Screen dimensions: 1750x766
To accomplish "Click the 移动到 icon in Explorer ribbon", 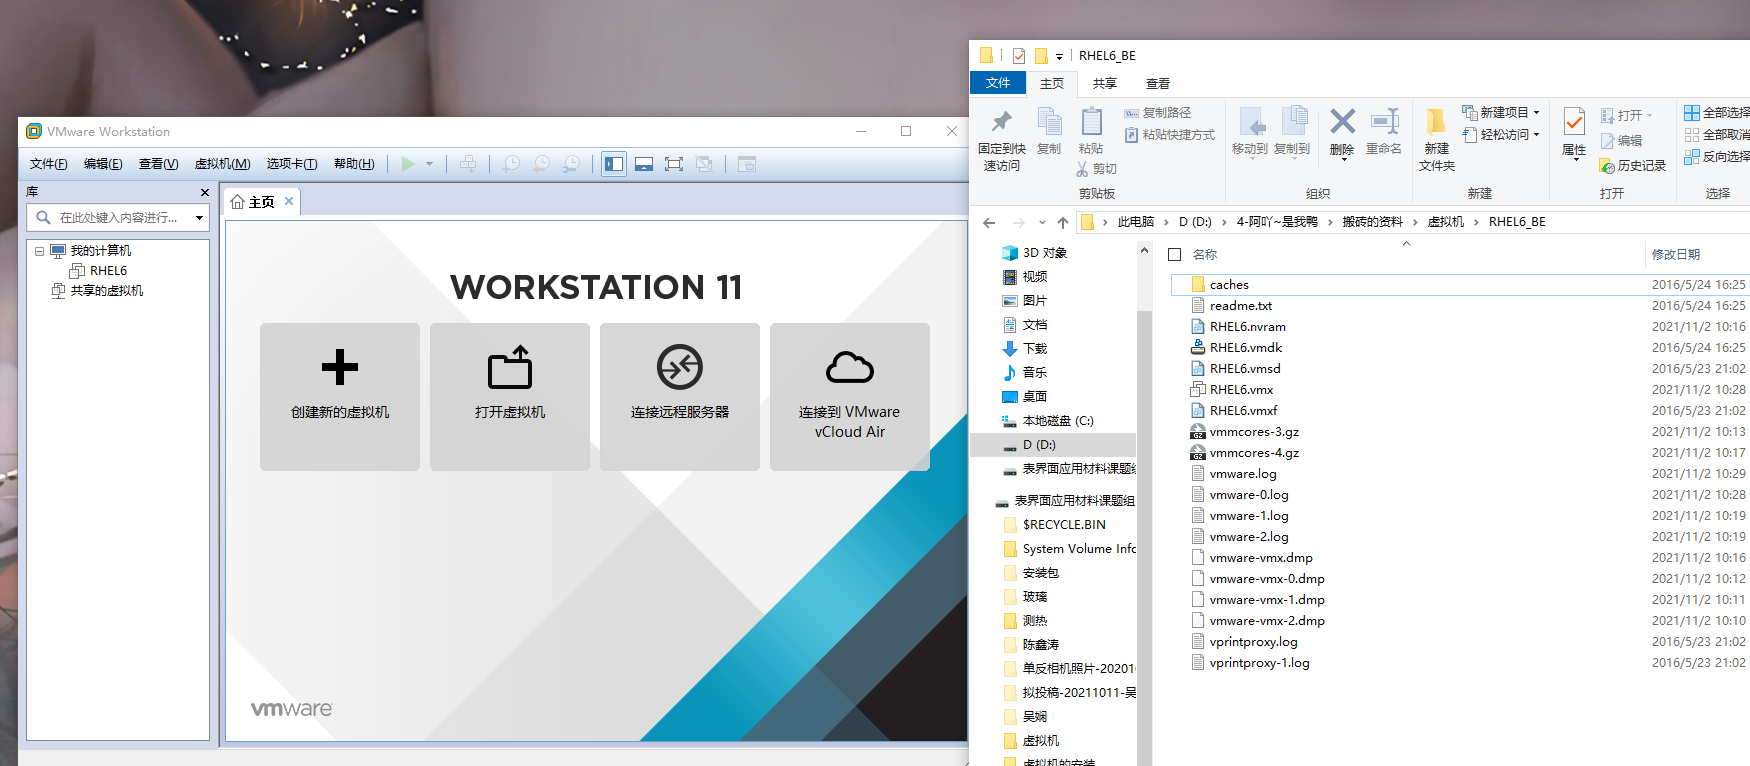I will point(1250,121).
